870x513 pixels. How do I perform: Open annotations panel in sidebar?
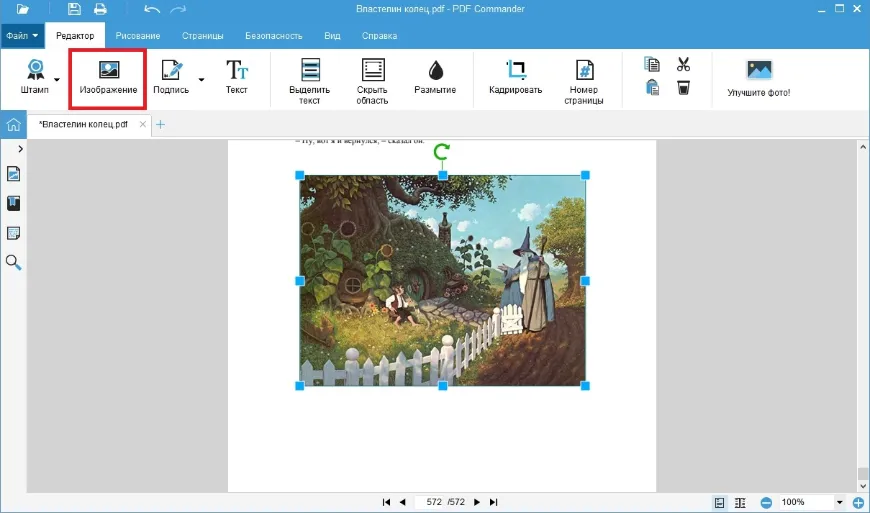13,233
